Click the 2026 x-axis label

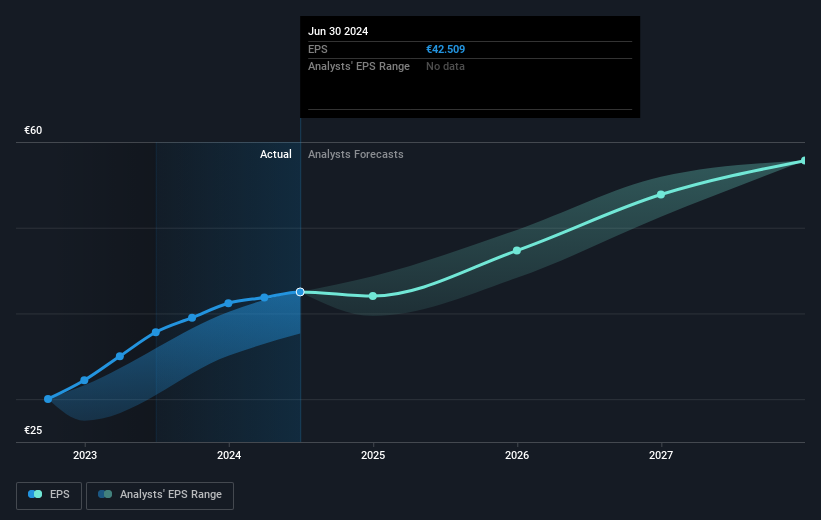(x=517, y=455)
